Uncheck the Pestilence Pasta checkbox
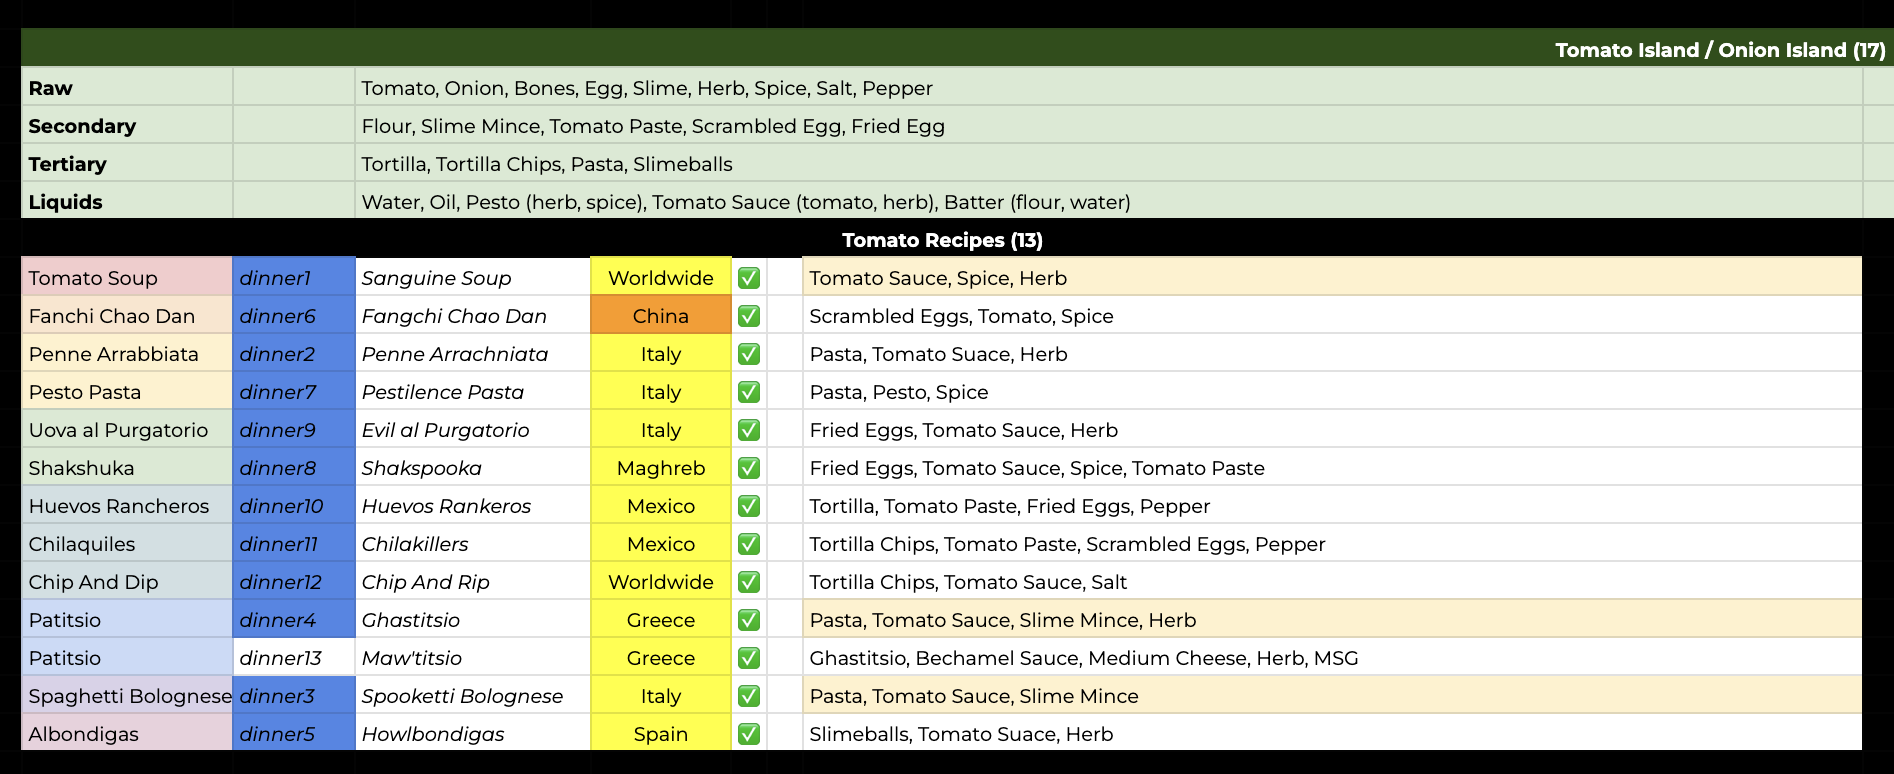Viewport: 1894px width, 774px height. 748,392
